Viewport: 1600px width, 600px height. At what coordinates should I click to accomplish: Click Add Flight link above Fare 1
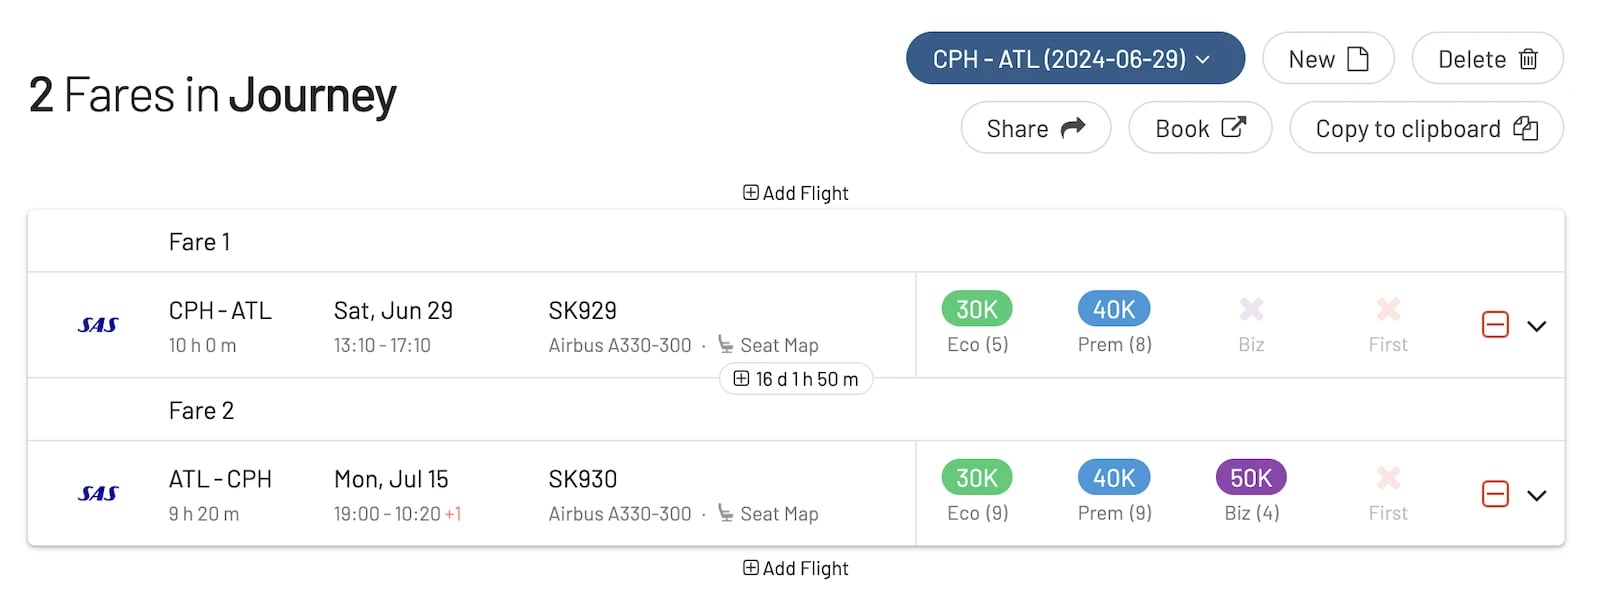pyautogui.click(x=796, y=193)
